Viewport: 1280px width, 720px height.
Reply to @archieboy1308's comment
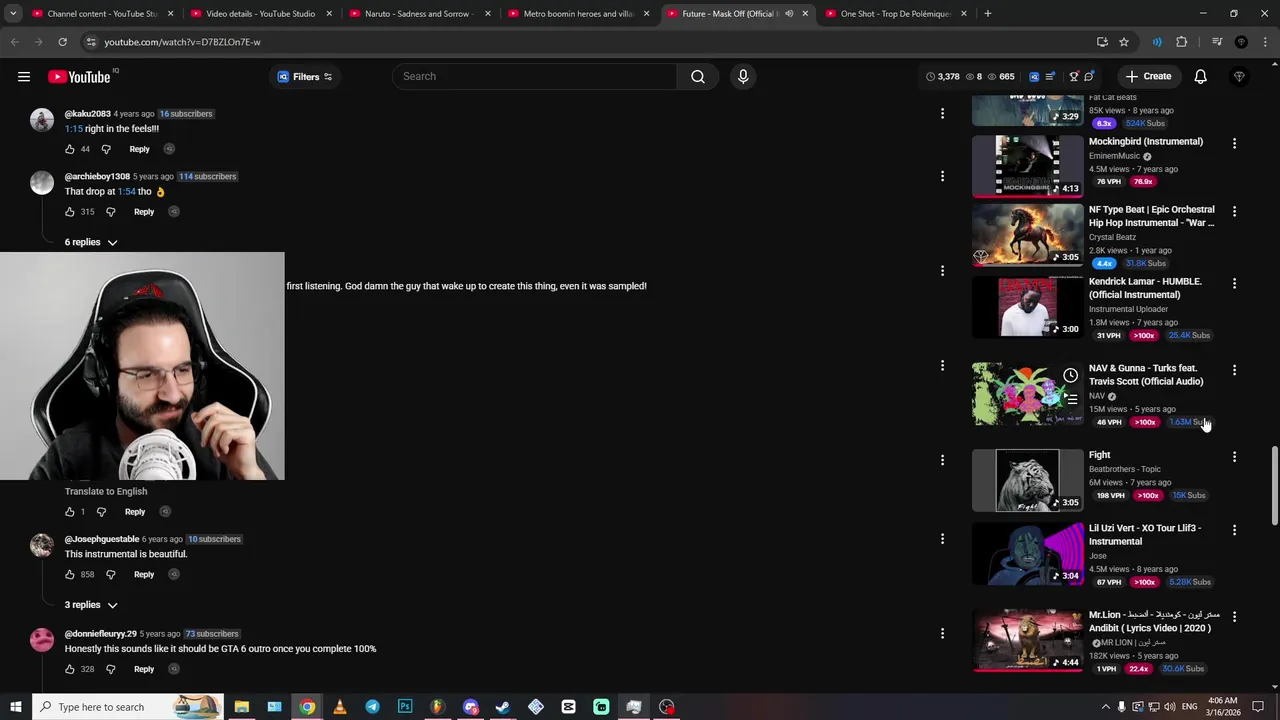144,212
